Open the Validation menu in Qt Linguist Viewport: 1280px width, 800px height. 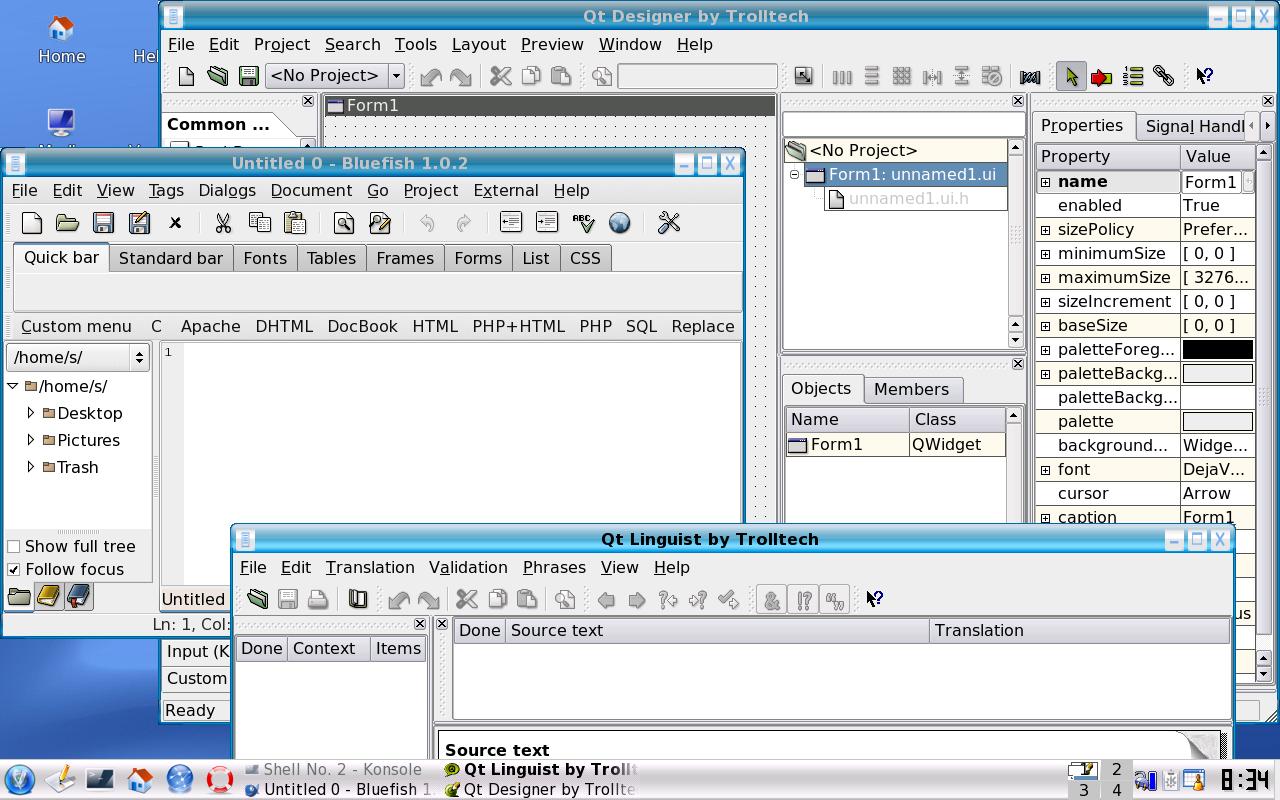pos(468,567)
